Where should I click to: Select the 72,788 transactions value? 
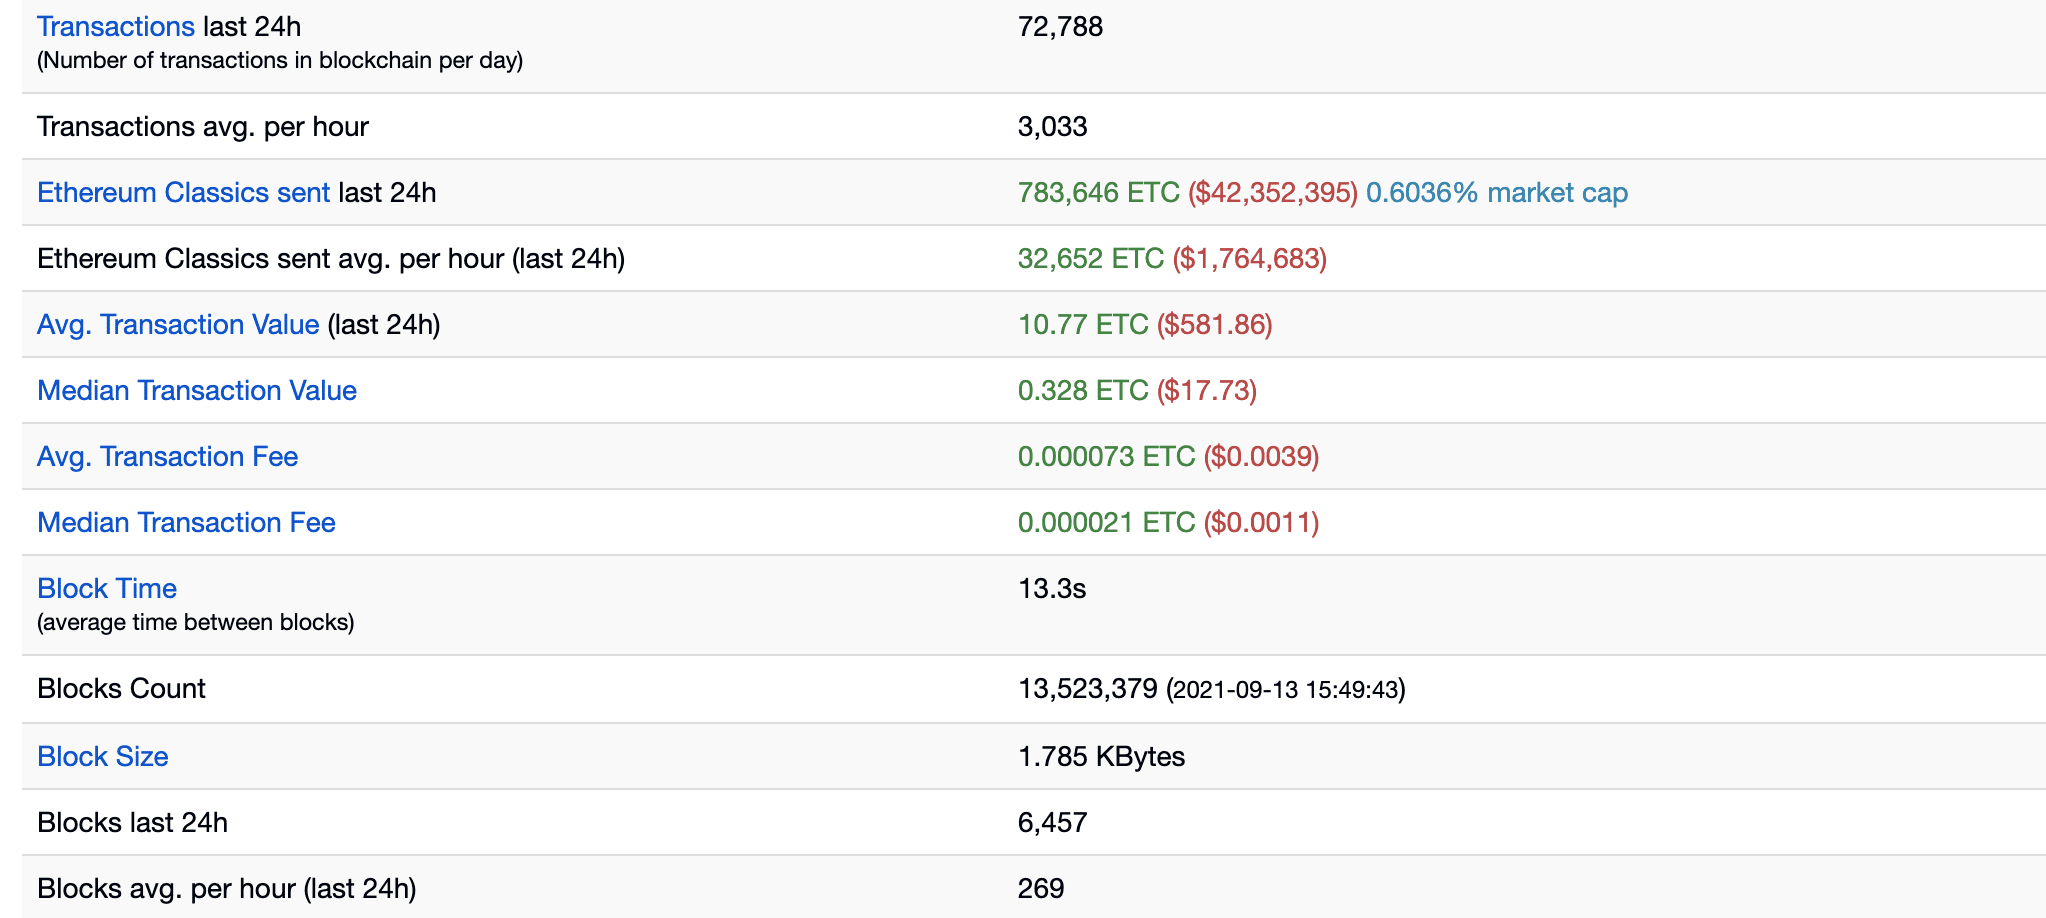(x=1060, y=26)
